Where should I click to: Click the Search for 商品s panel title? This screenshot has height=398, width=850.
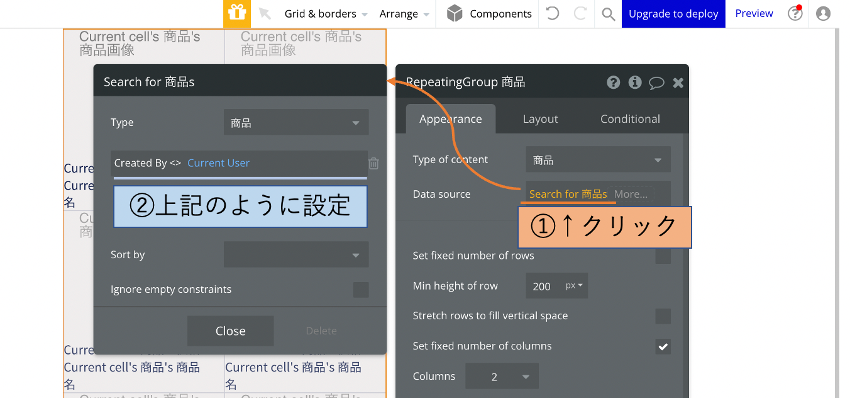click(149, 82)
